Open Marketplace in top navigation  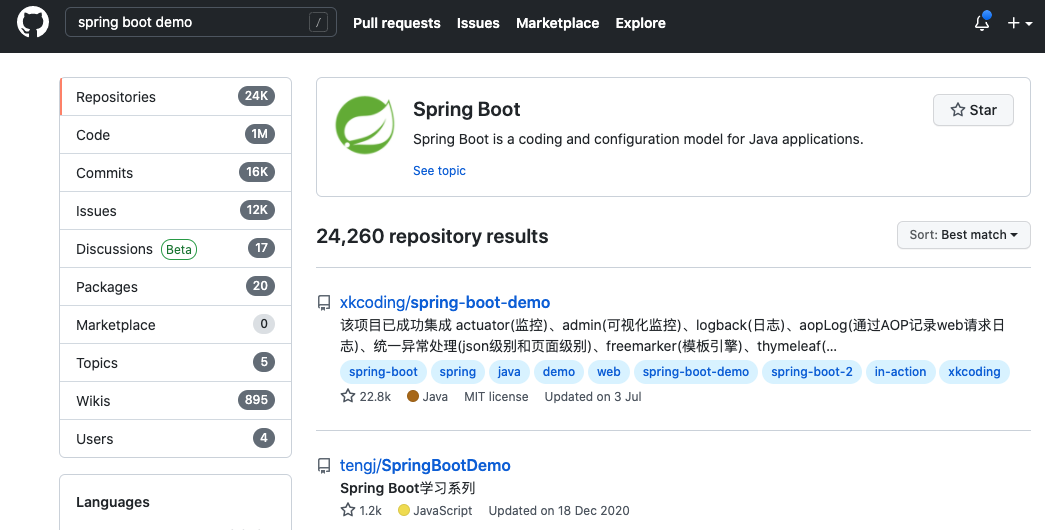pyautogui.click(x=557, y=23)
